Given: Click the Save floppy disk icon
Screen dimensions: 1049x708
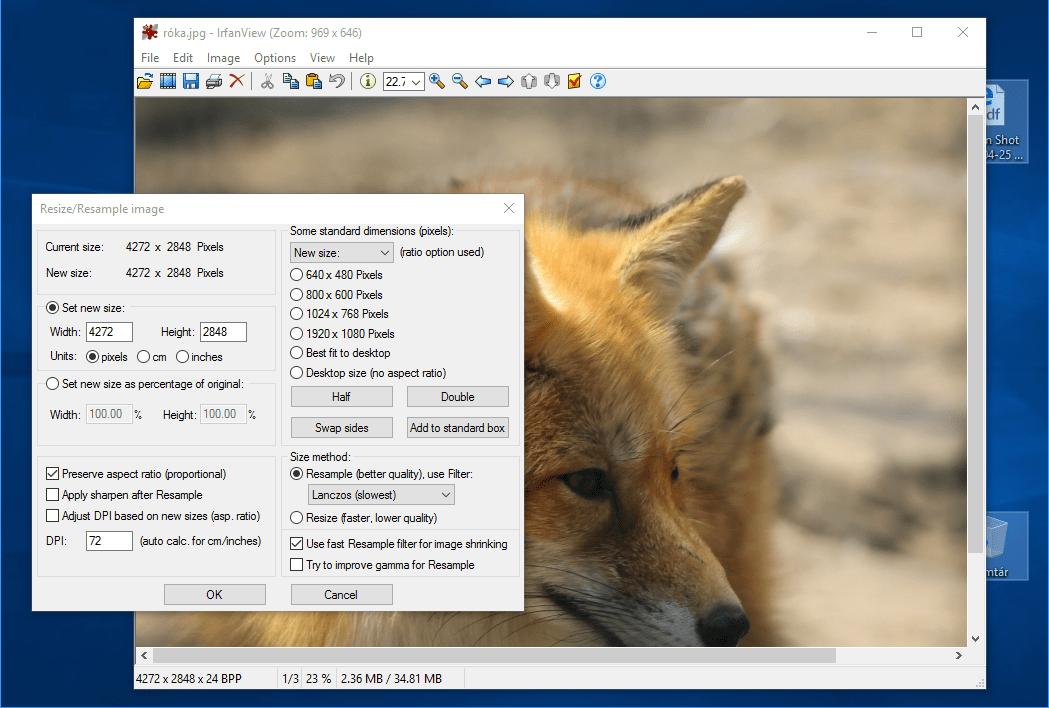Looking at the screenshot, I should point(191,82).
